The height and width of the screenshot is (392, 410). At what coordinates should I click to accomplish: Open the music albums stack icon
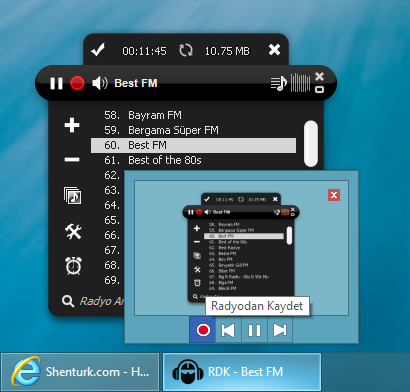(x=72, y=195)
